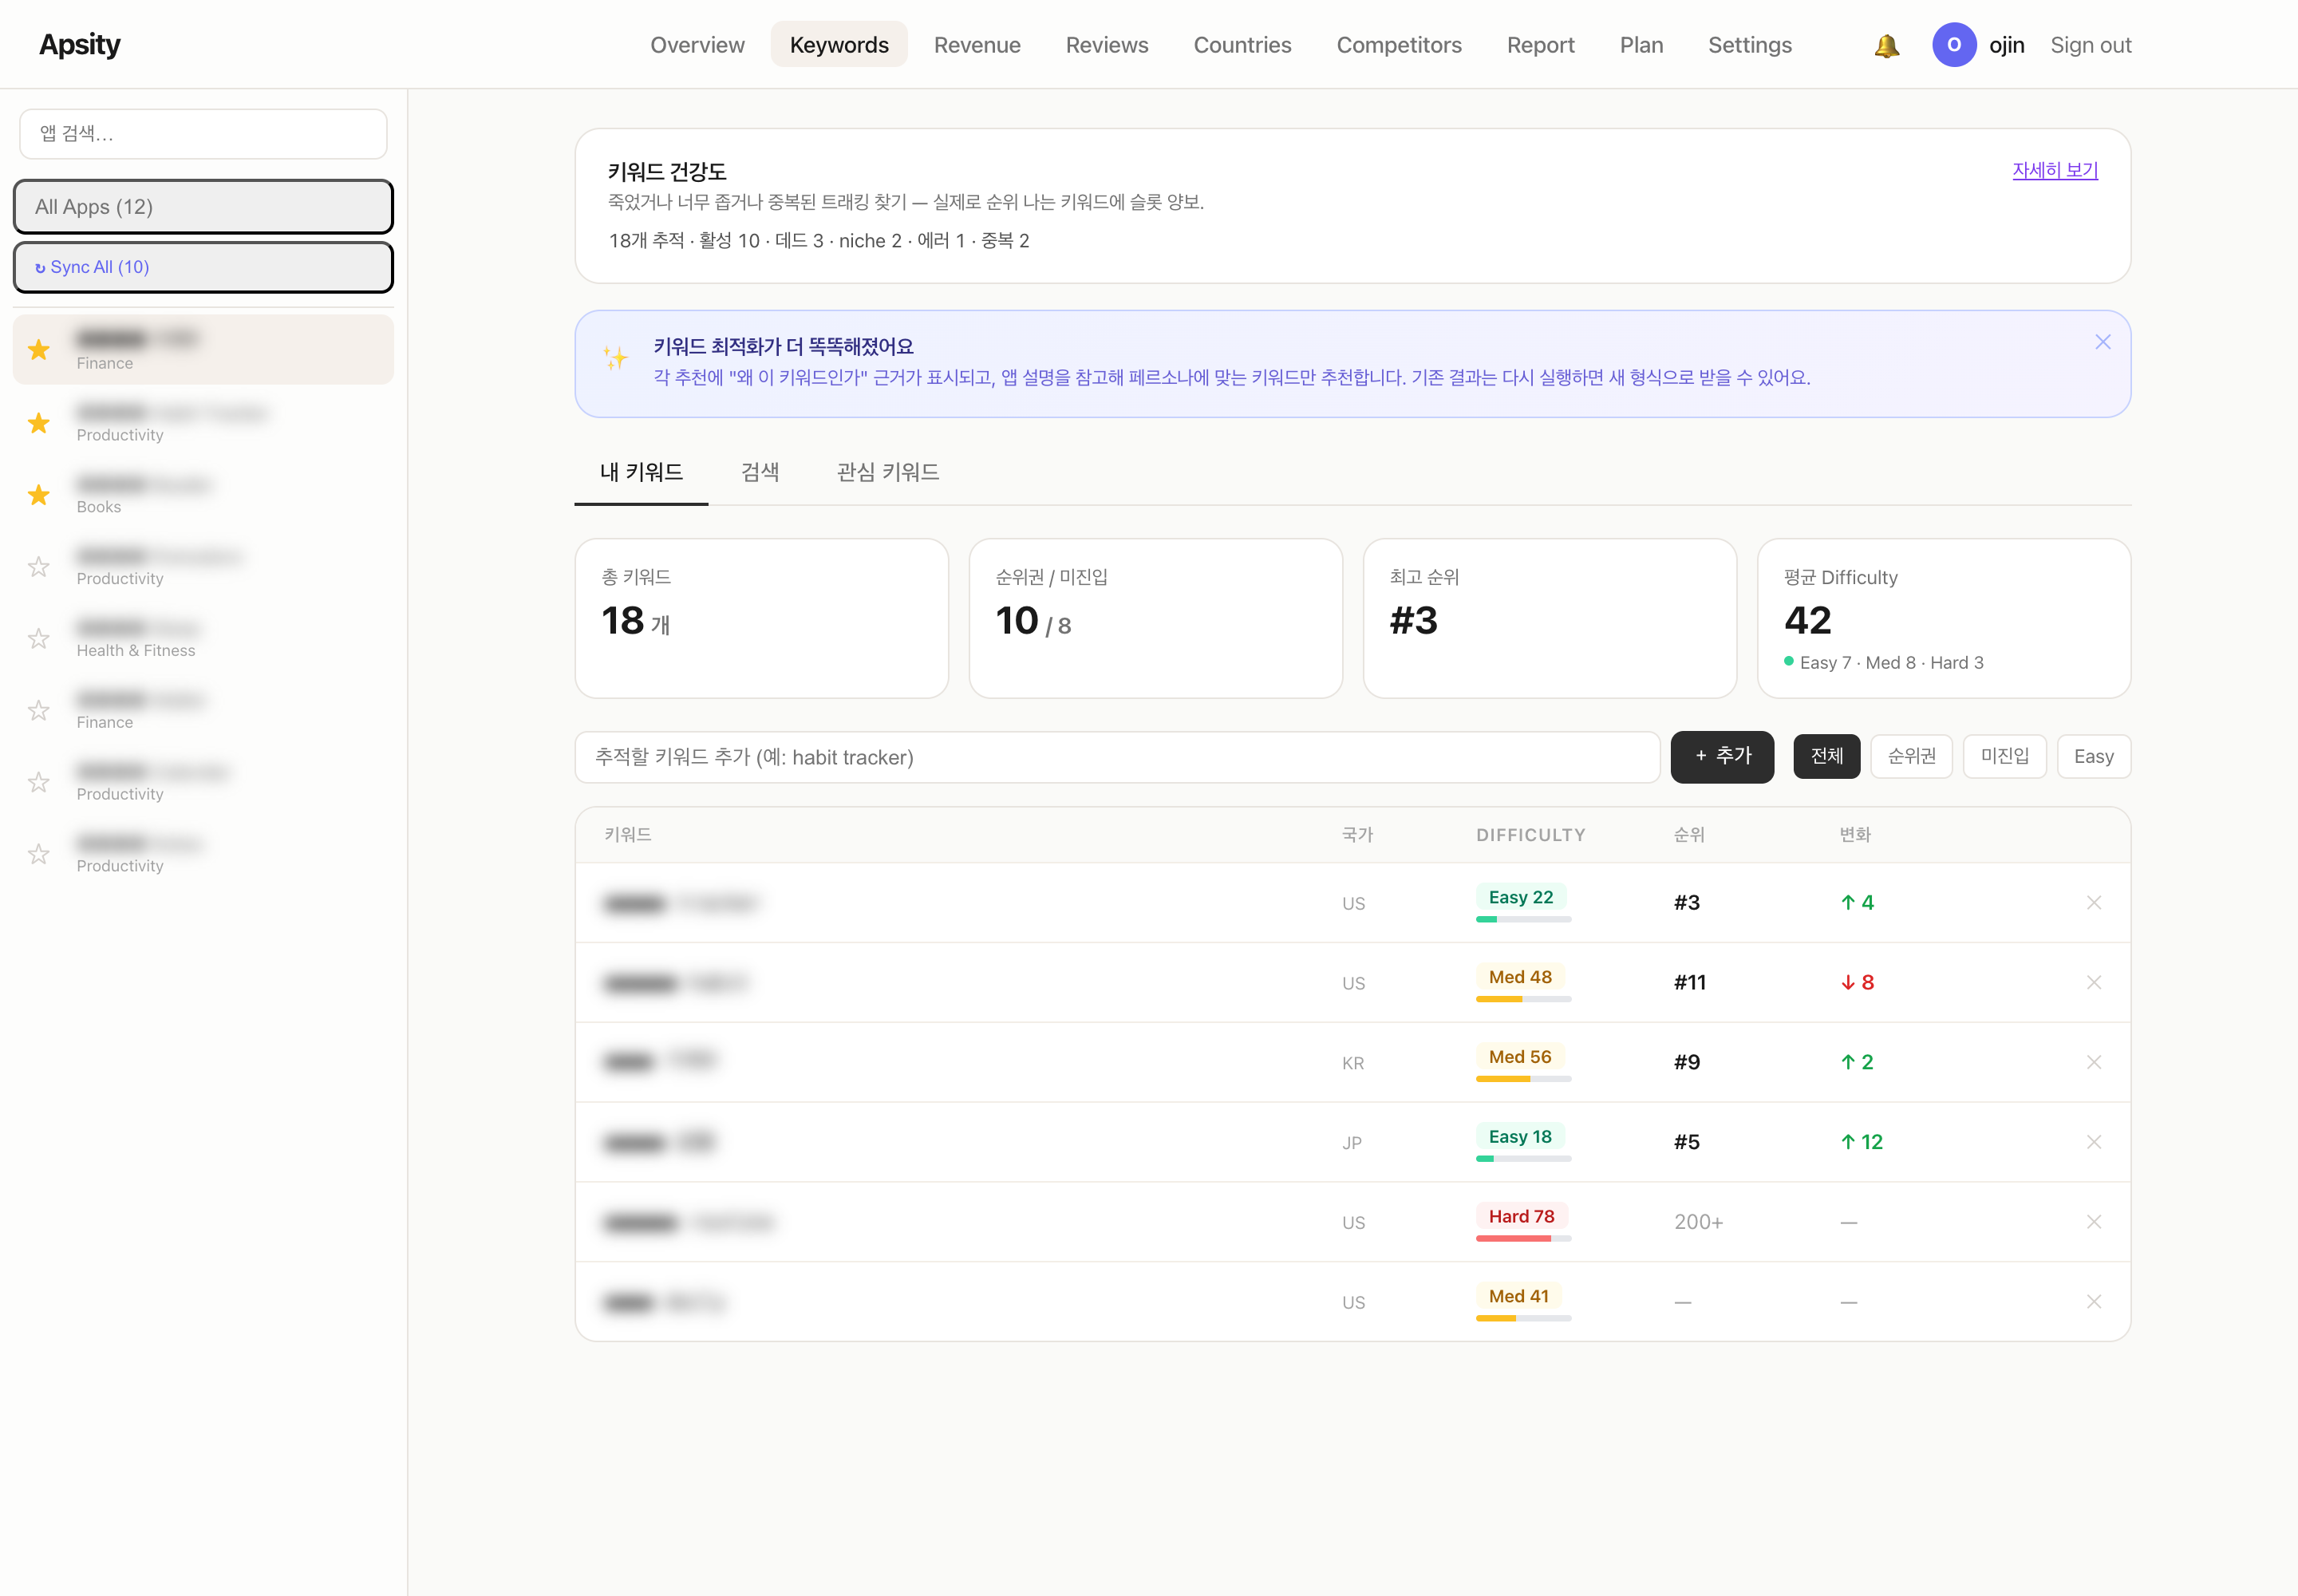Click the 평균 Difficulty 42 card
The height and width of the screenshot is (1596, 2298).
pyautogui.click(x=1943, y=618)
